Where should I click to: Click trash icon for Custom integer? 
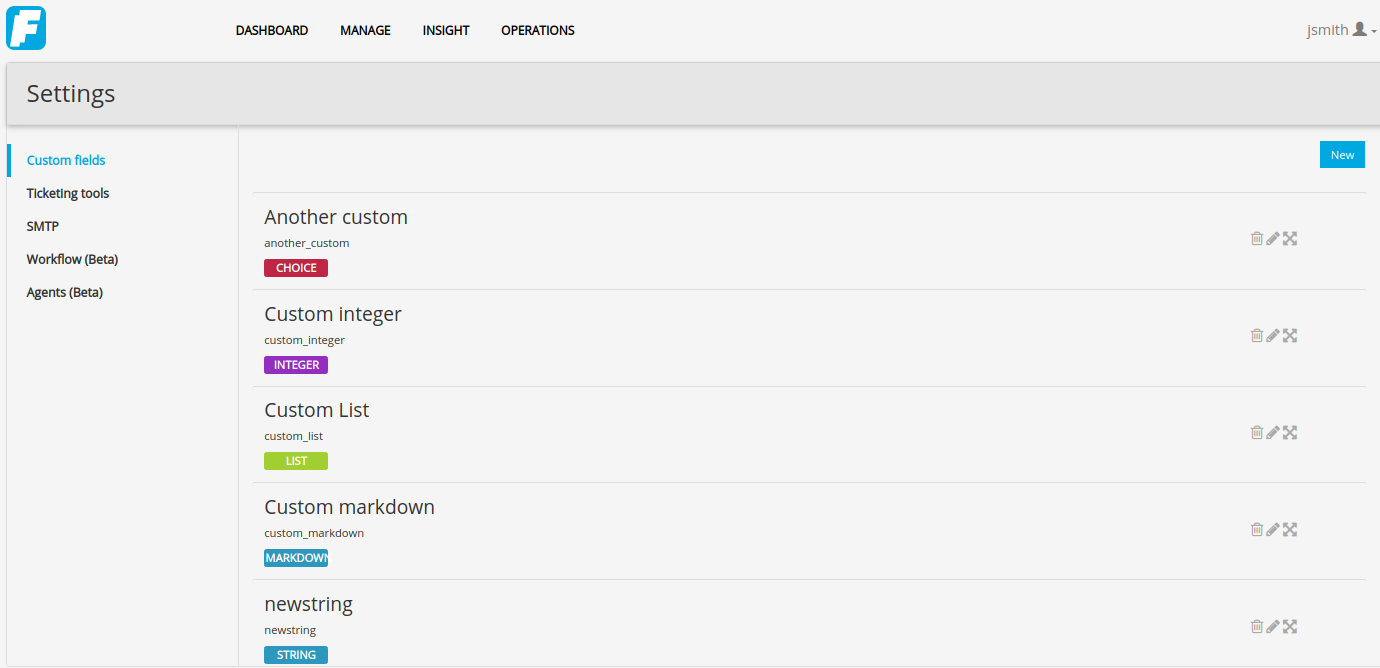[x=1257, y=335]
